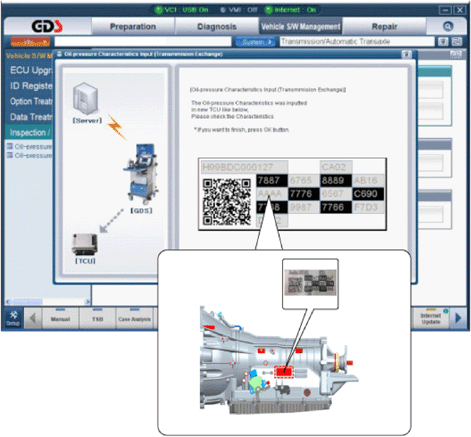Click the Server icon in diagram
Screen dimensions: 471x437
(x=86, y=99)
